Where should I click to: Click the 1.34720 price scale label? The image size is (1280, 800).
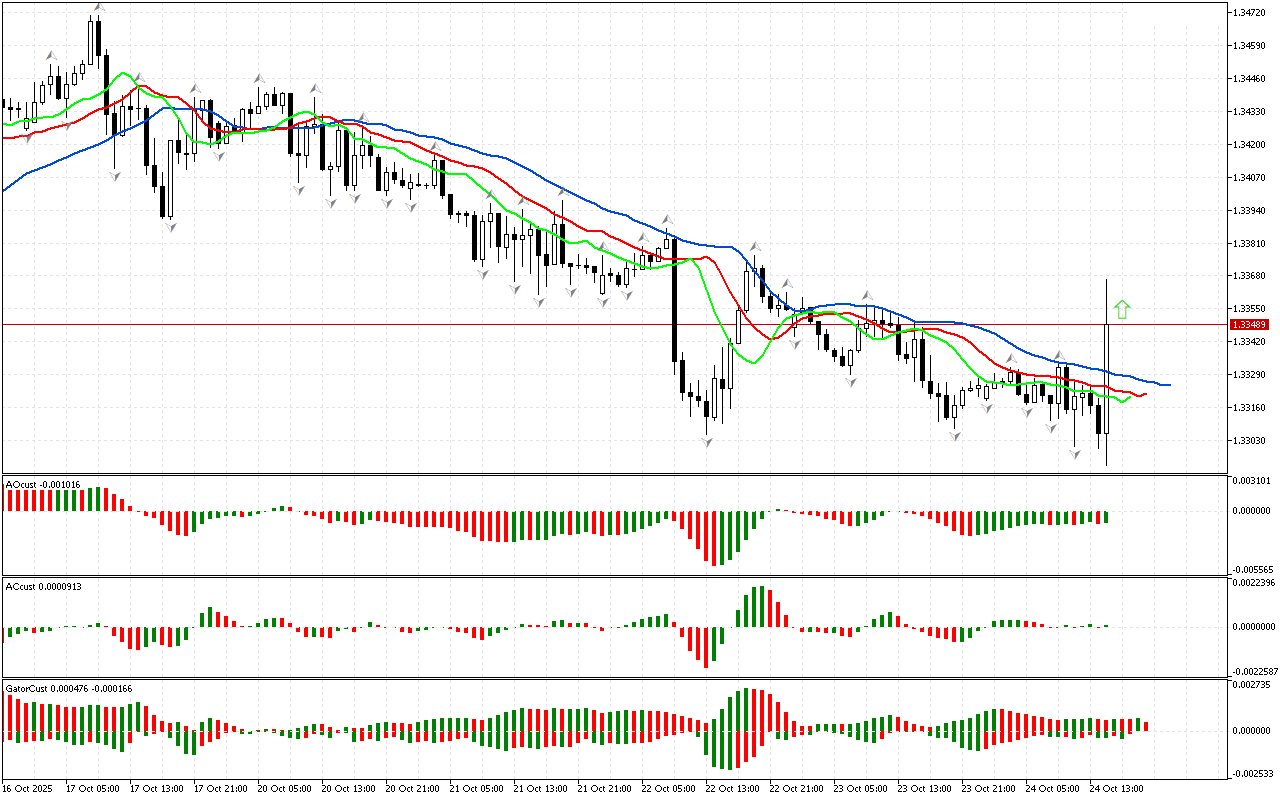(x=1251, y=13)
